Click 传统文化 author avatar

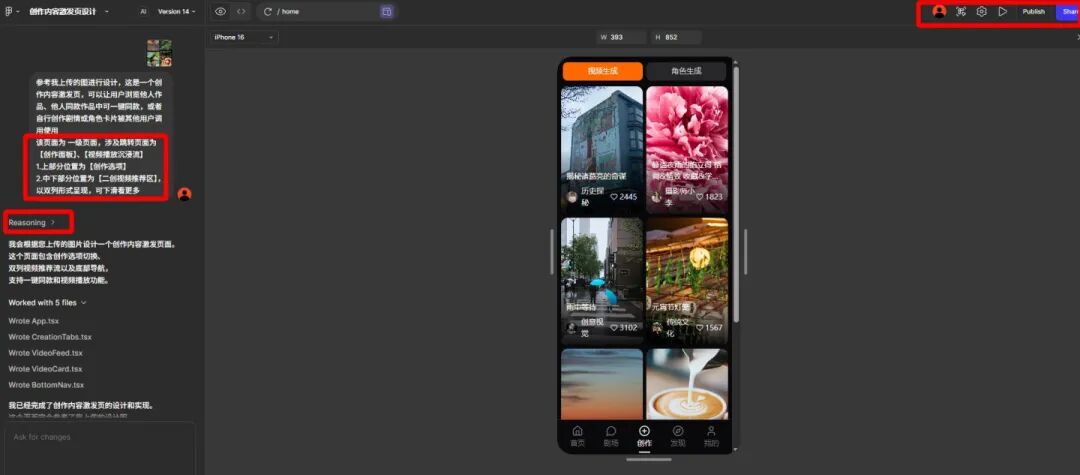point(657,328)
